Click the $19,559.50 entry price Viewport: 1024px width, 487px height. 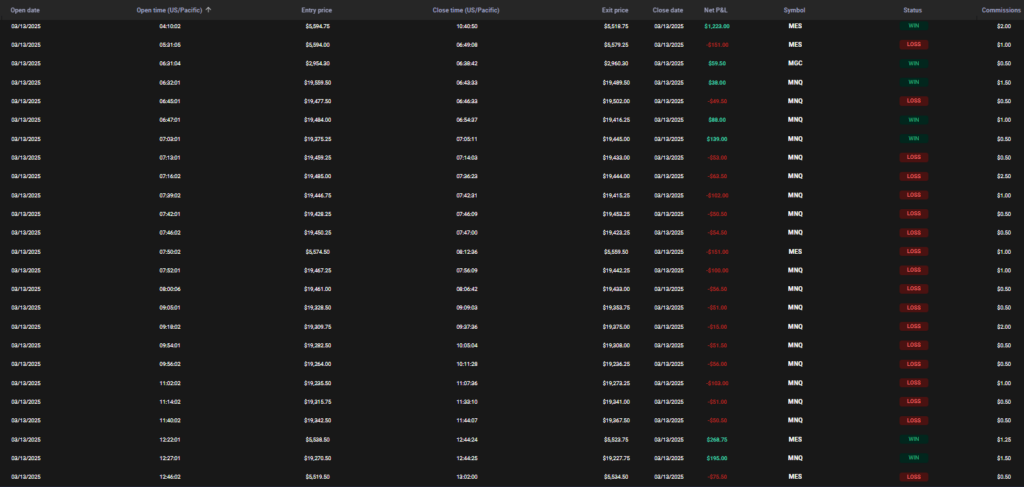tap(317, 83)
